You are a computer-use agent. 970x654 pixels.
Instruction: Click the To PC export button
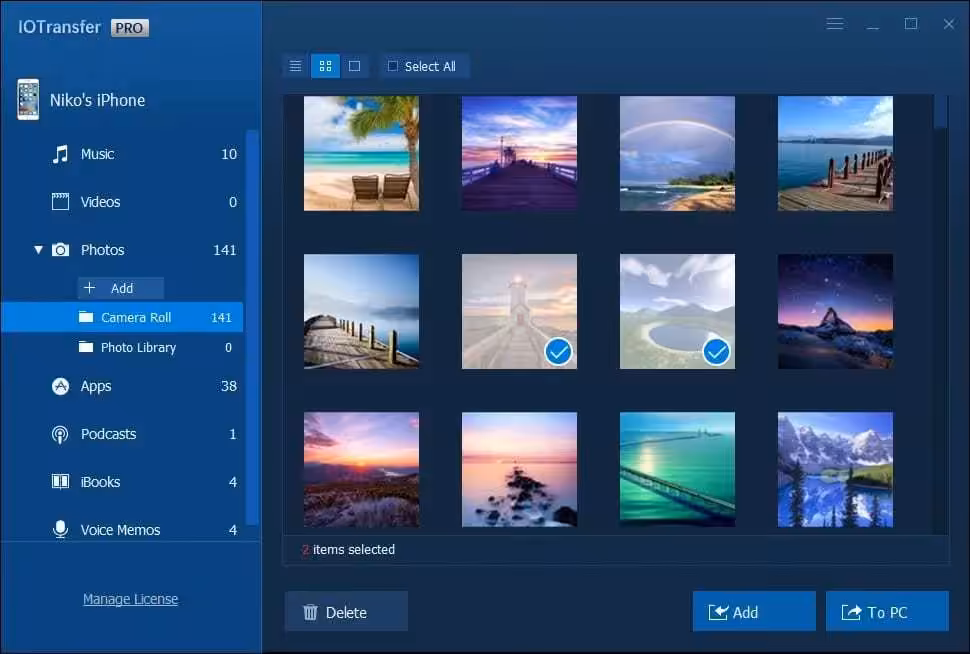[887, 612]
